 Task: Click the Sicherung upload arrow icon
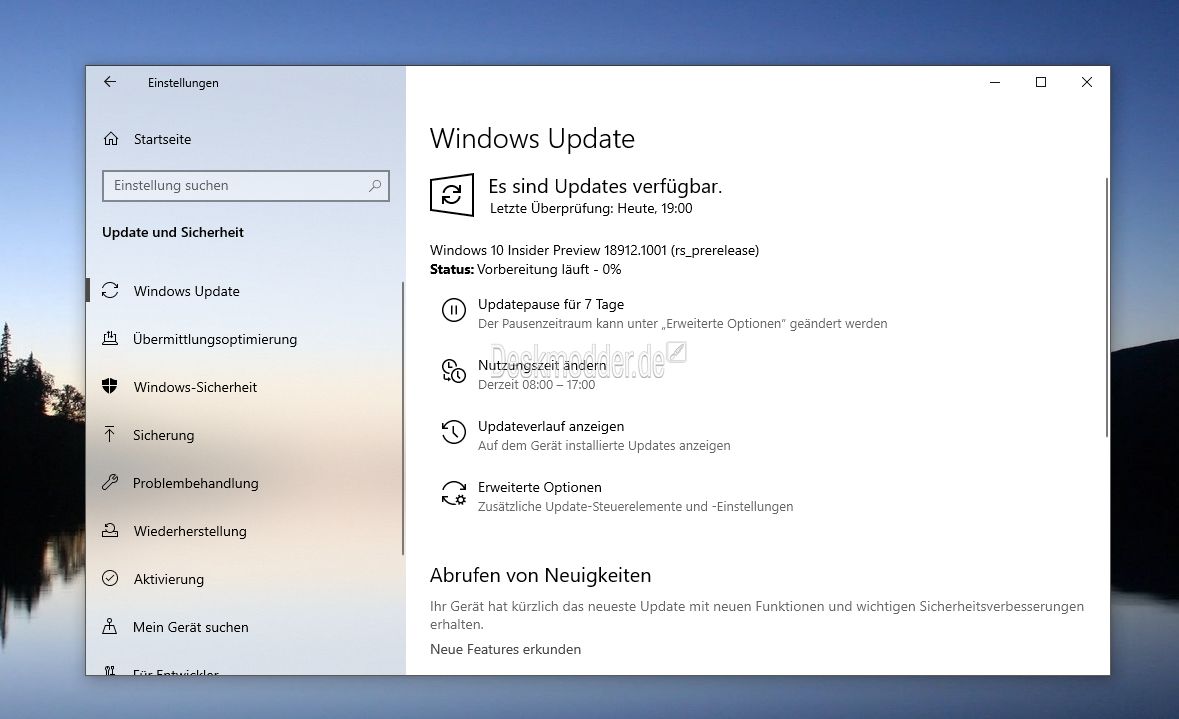pyautogui.click(x=110, y=434)
